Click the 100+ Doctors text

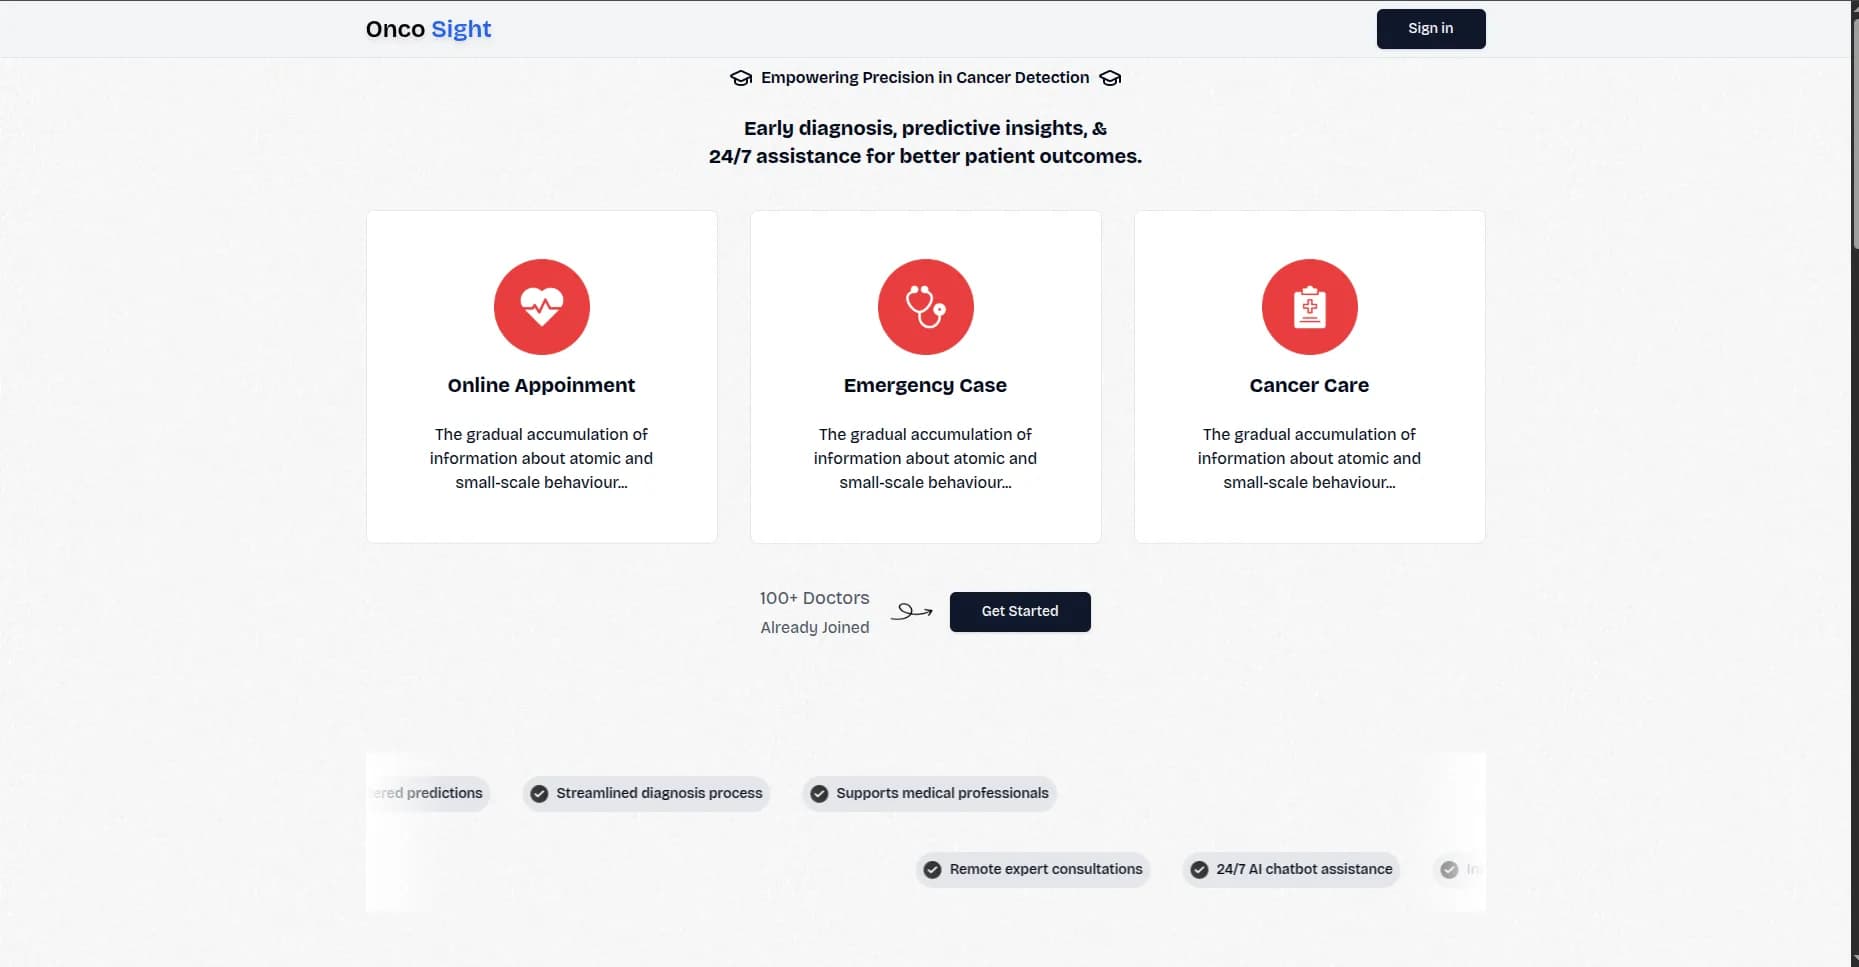click(814, 598)
